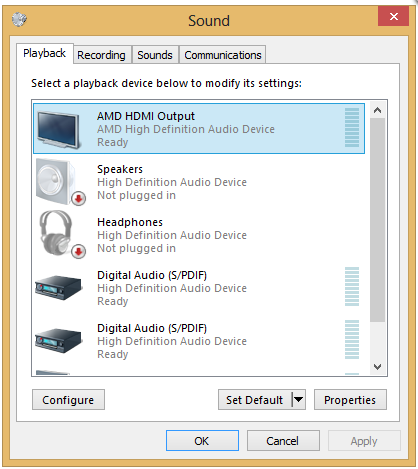Viewport: 418px width, 469px height.
Task: Click the red not-plugged-in badge on Speakers
Action: click(78, 199)
